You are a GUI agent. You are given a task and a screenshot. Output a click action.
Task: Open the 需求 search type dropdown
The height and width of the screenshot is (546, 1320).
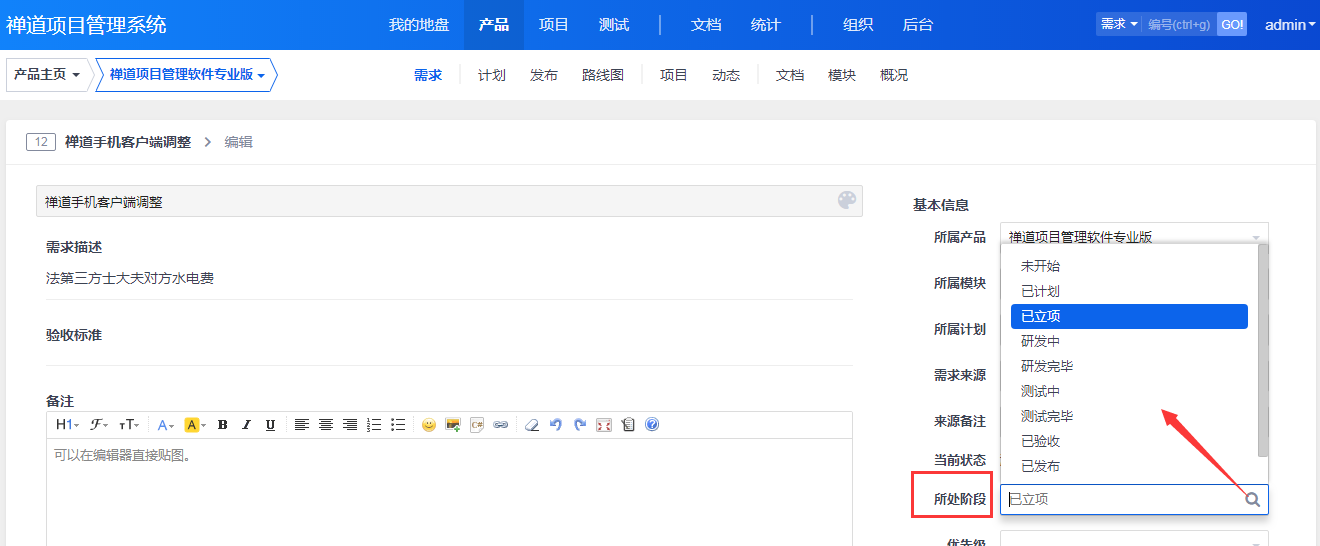coord(1119,24)
